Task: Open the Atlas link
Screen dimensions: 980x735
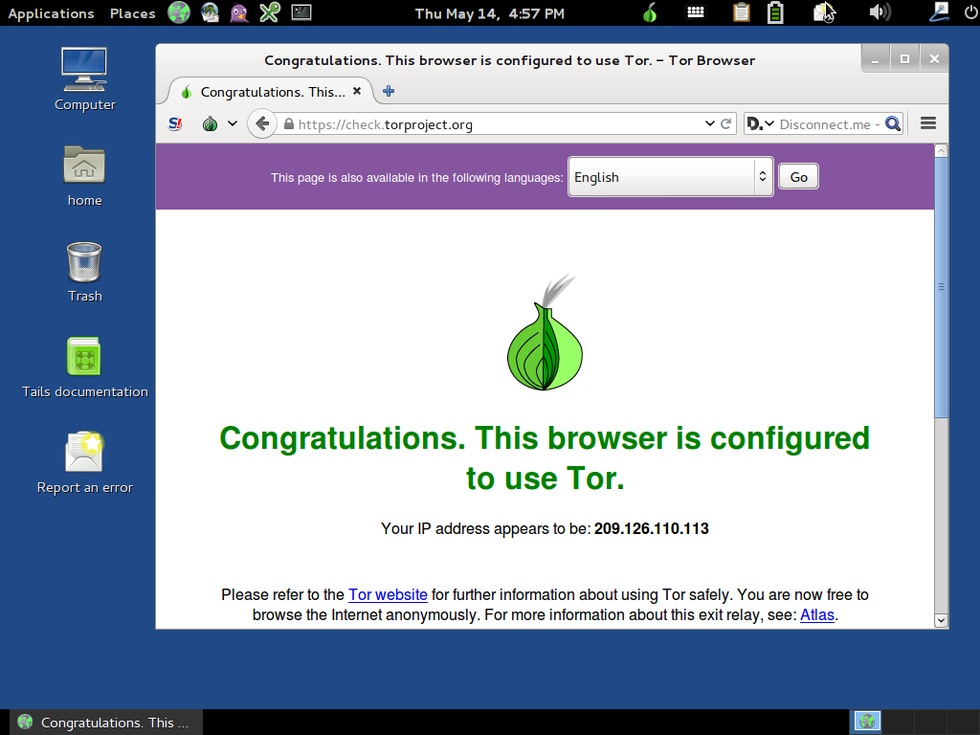Action: click(816, 615)
